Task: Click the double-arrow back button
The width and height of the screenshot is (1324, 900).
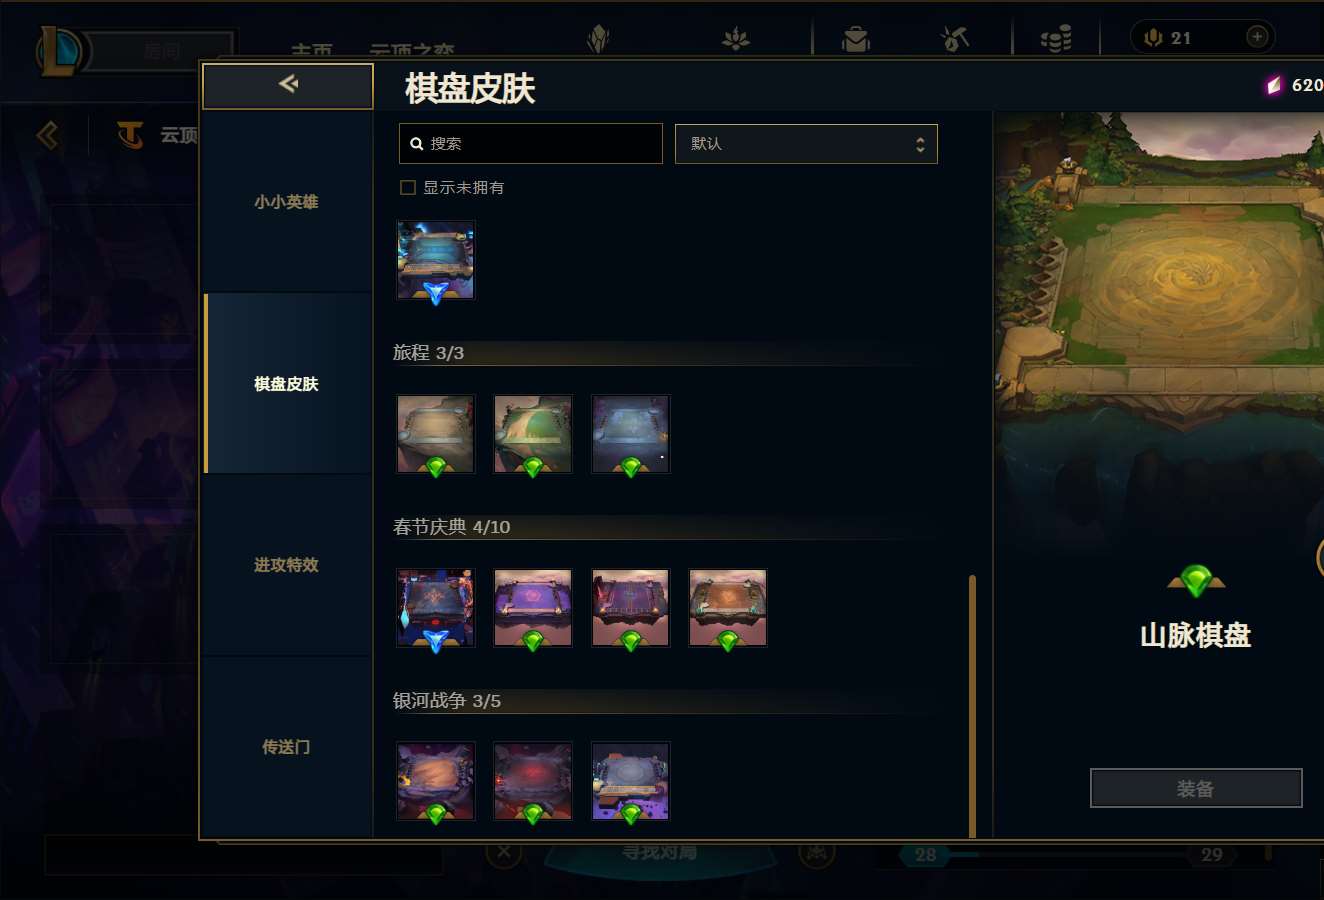Action: tap(288, 86)
